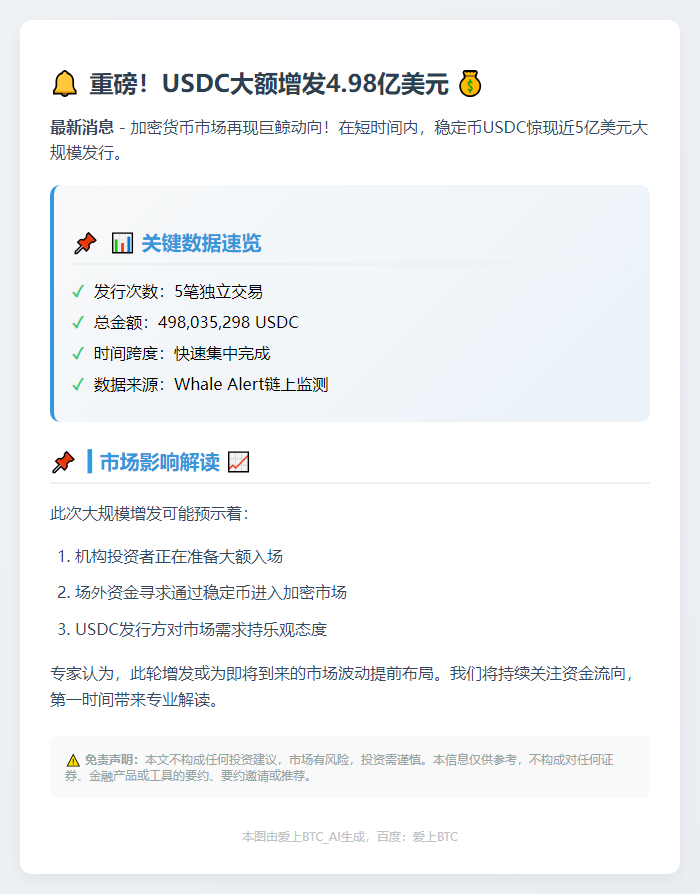Click the checkmark next to 时间跨度
700x894 pixels.
78,353
